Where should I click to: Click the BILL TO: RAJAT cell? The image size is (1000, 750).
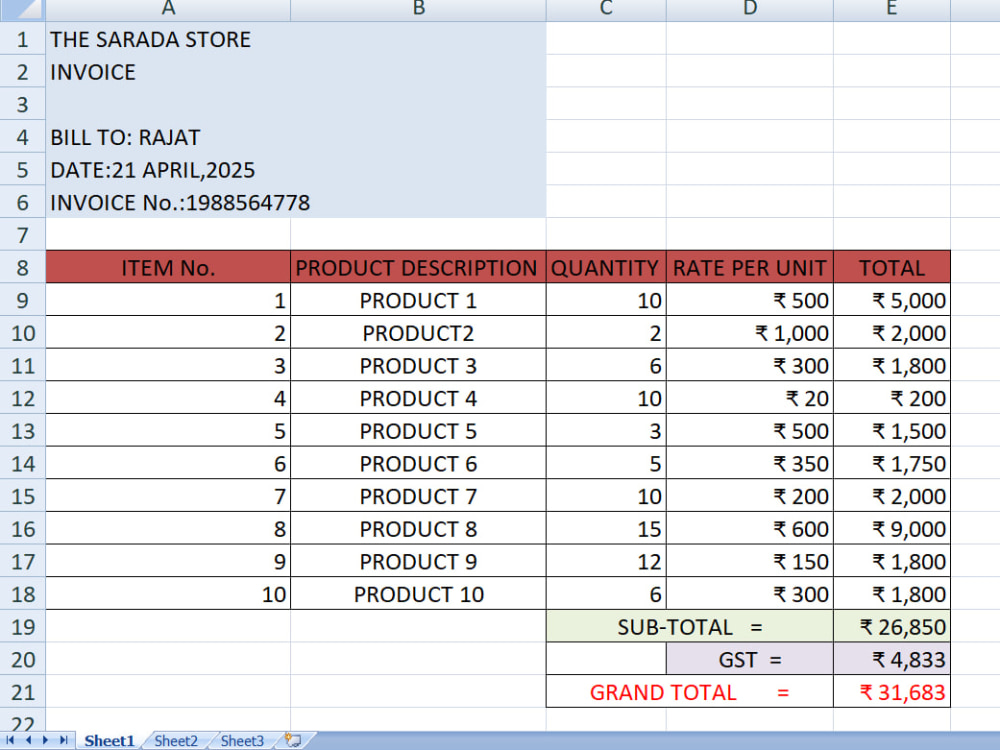(x=168, y=137)
